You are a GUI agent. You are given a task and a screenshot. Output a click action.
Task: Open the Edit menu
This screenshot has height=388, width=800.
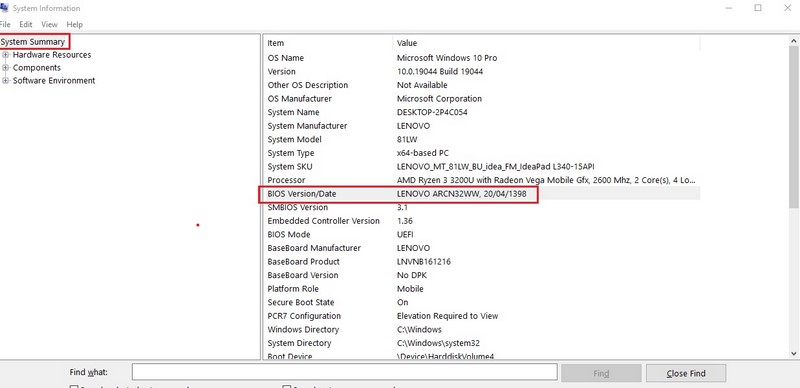tap(26, 24)
